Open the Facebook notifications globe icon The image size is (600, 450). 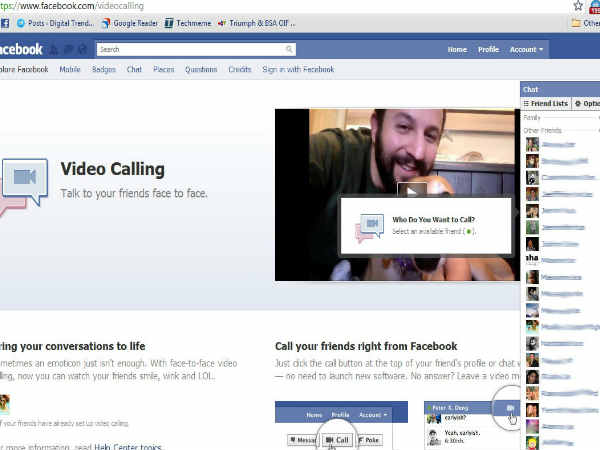pos(82,49)
